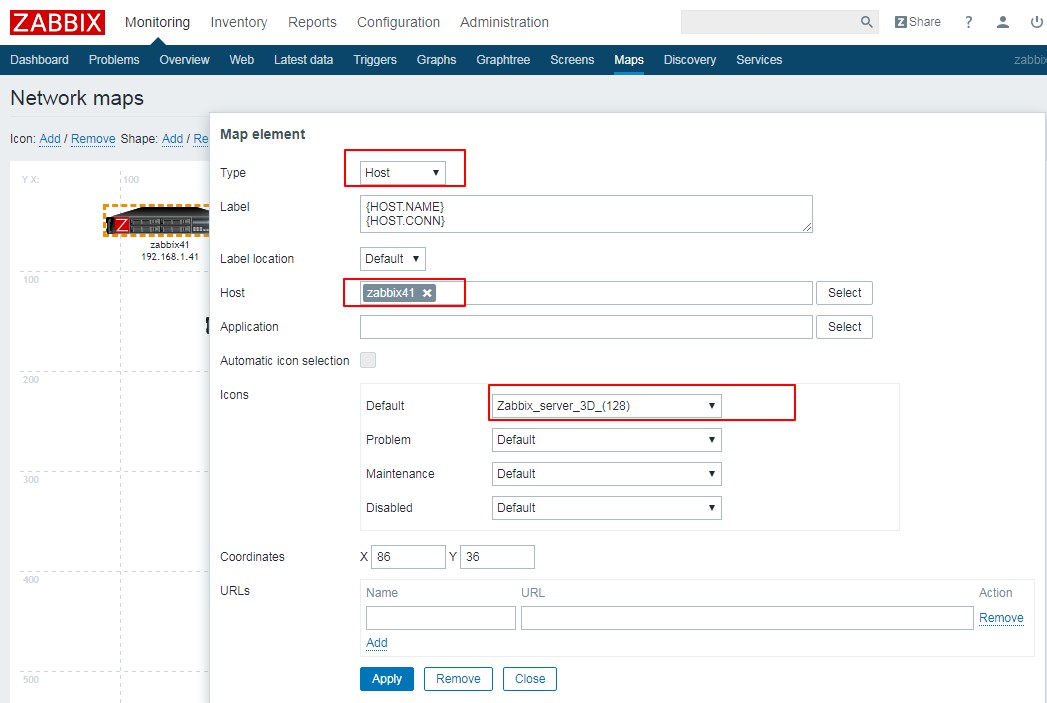Screen dimensions: 1047x703
Task: Open the help question mark icon
Action: pos(968,22)
